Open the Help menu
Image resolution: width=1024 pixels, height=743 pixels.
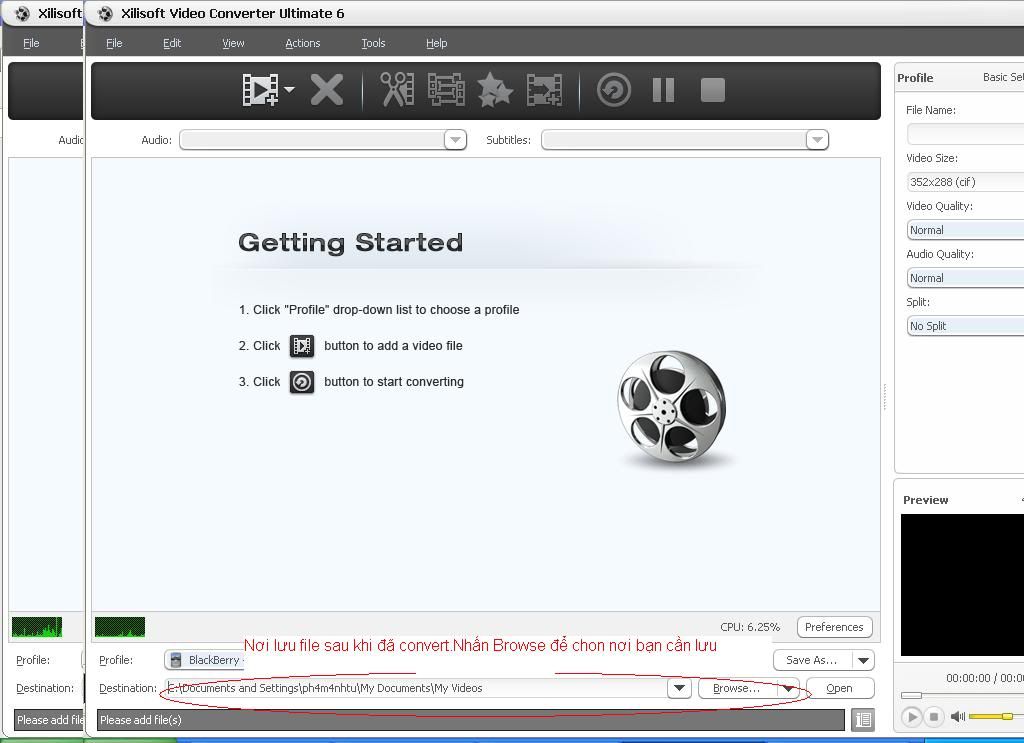tap(436, 43)
